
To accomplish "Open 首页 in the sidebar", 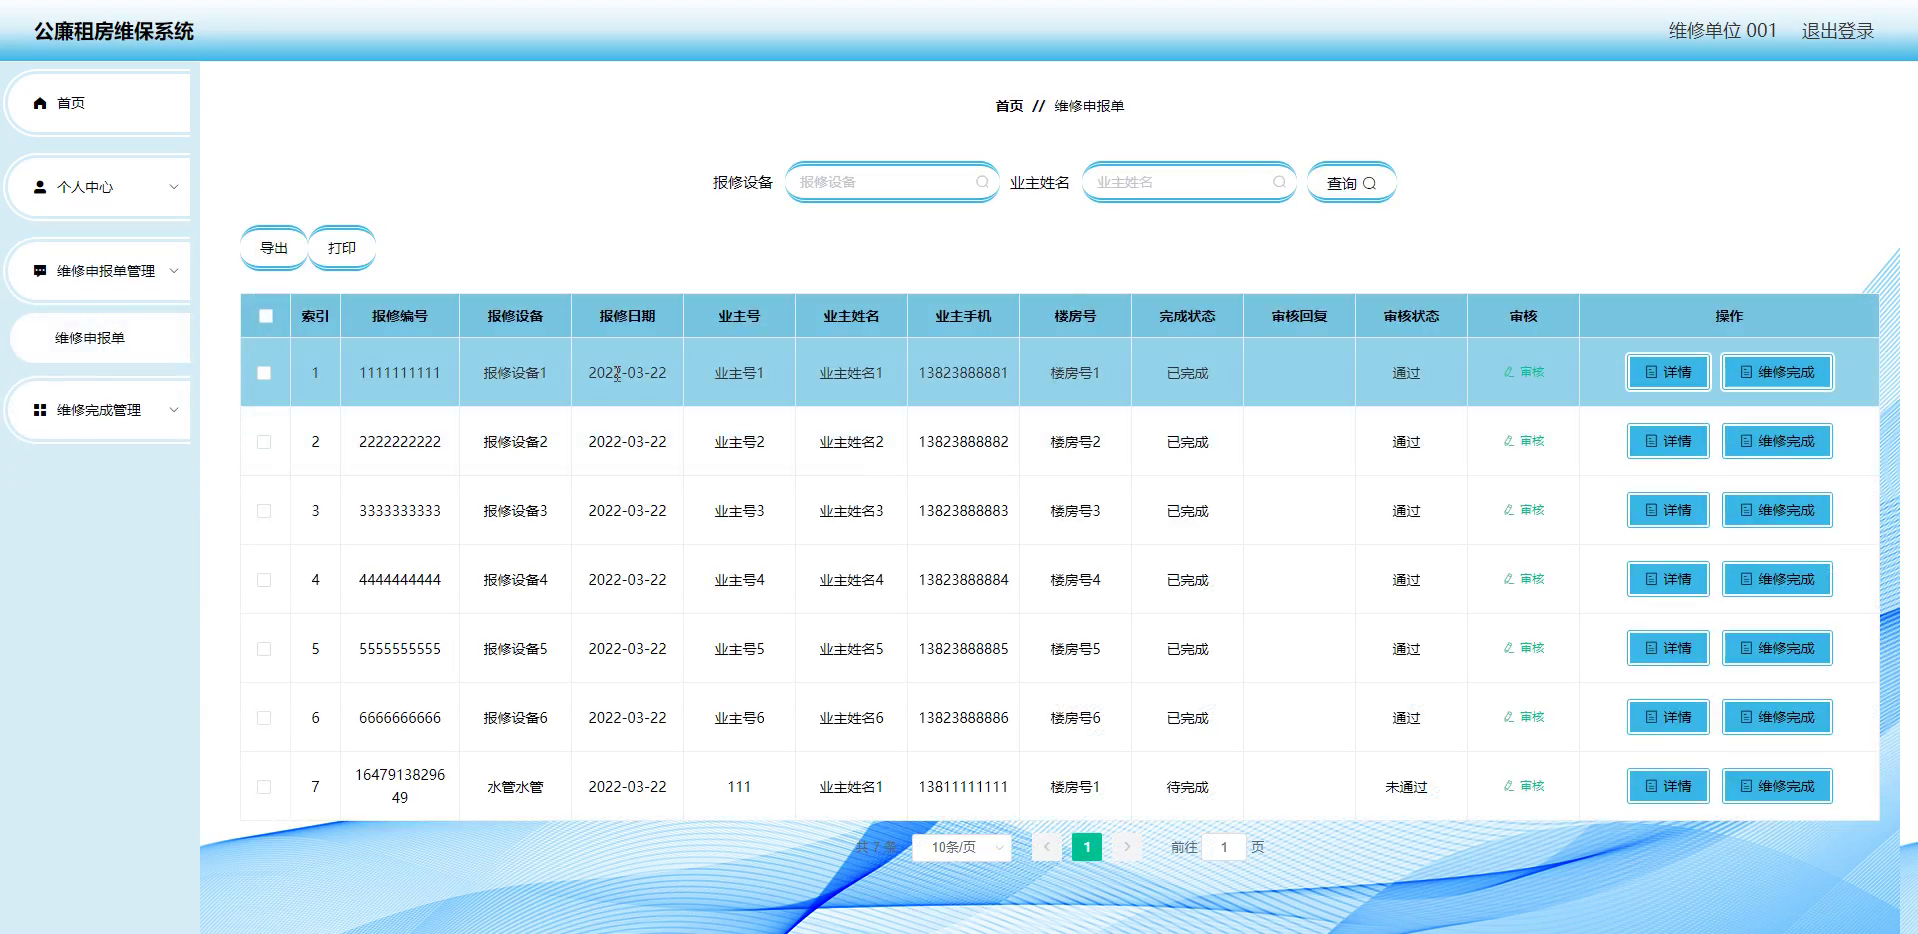I will [98, 103].
